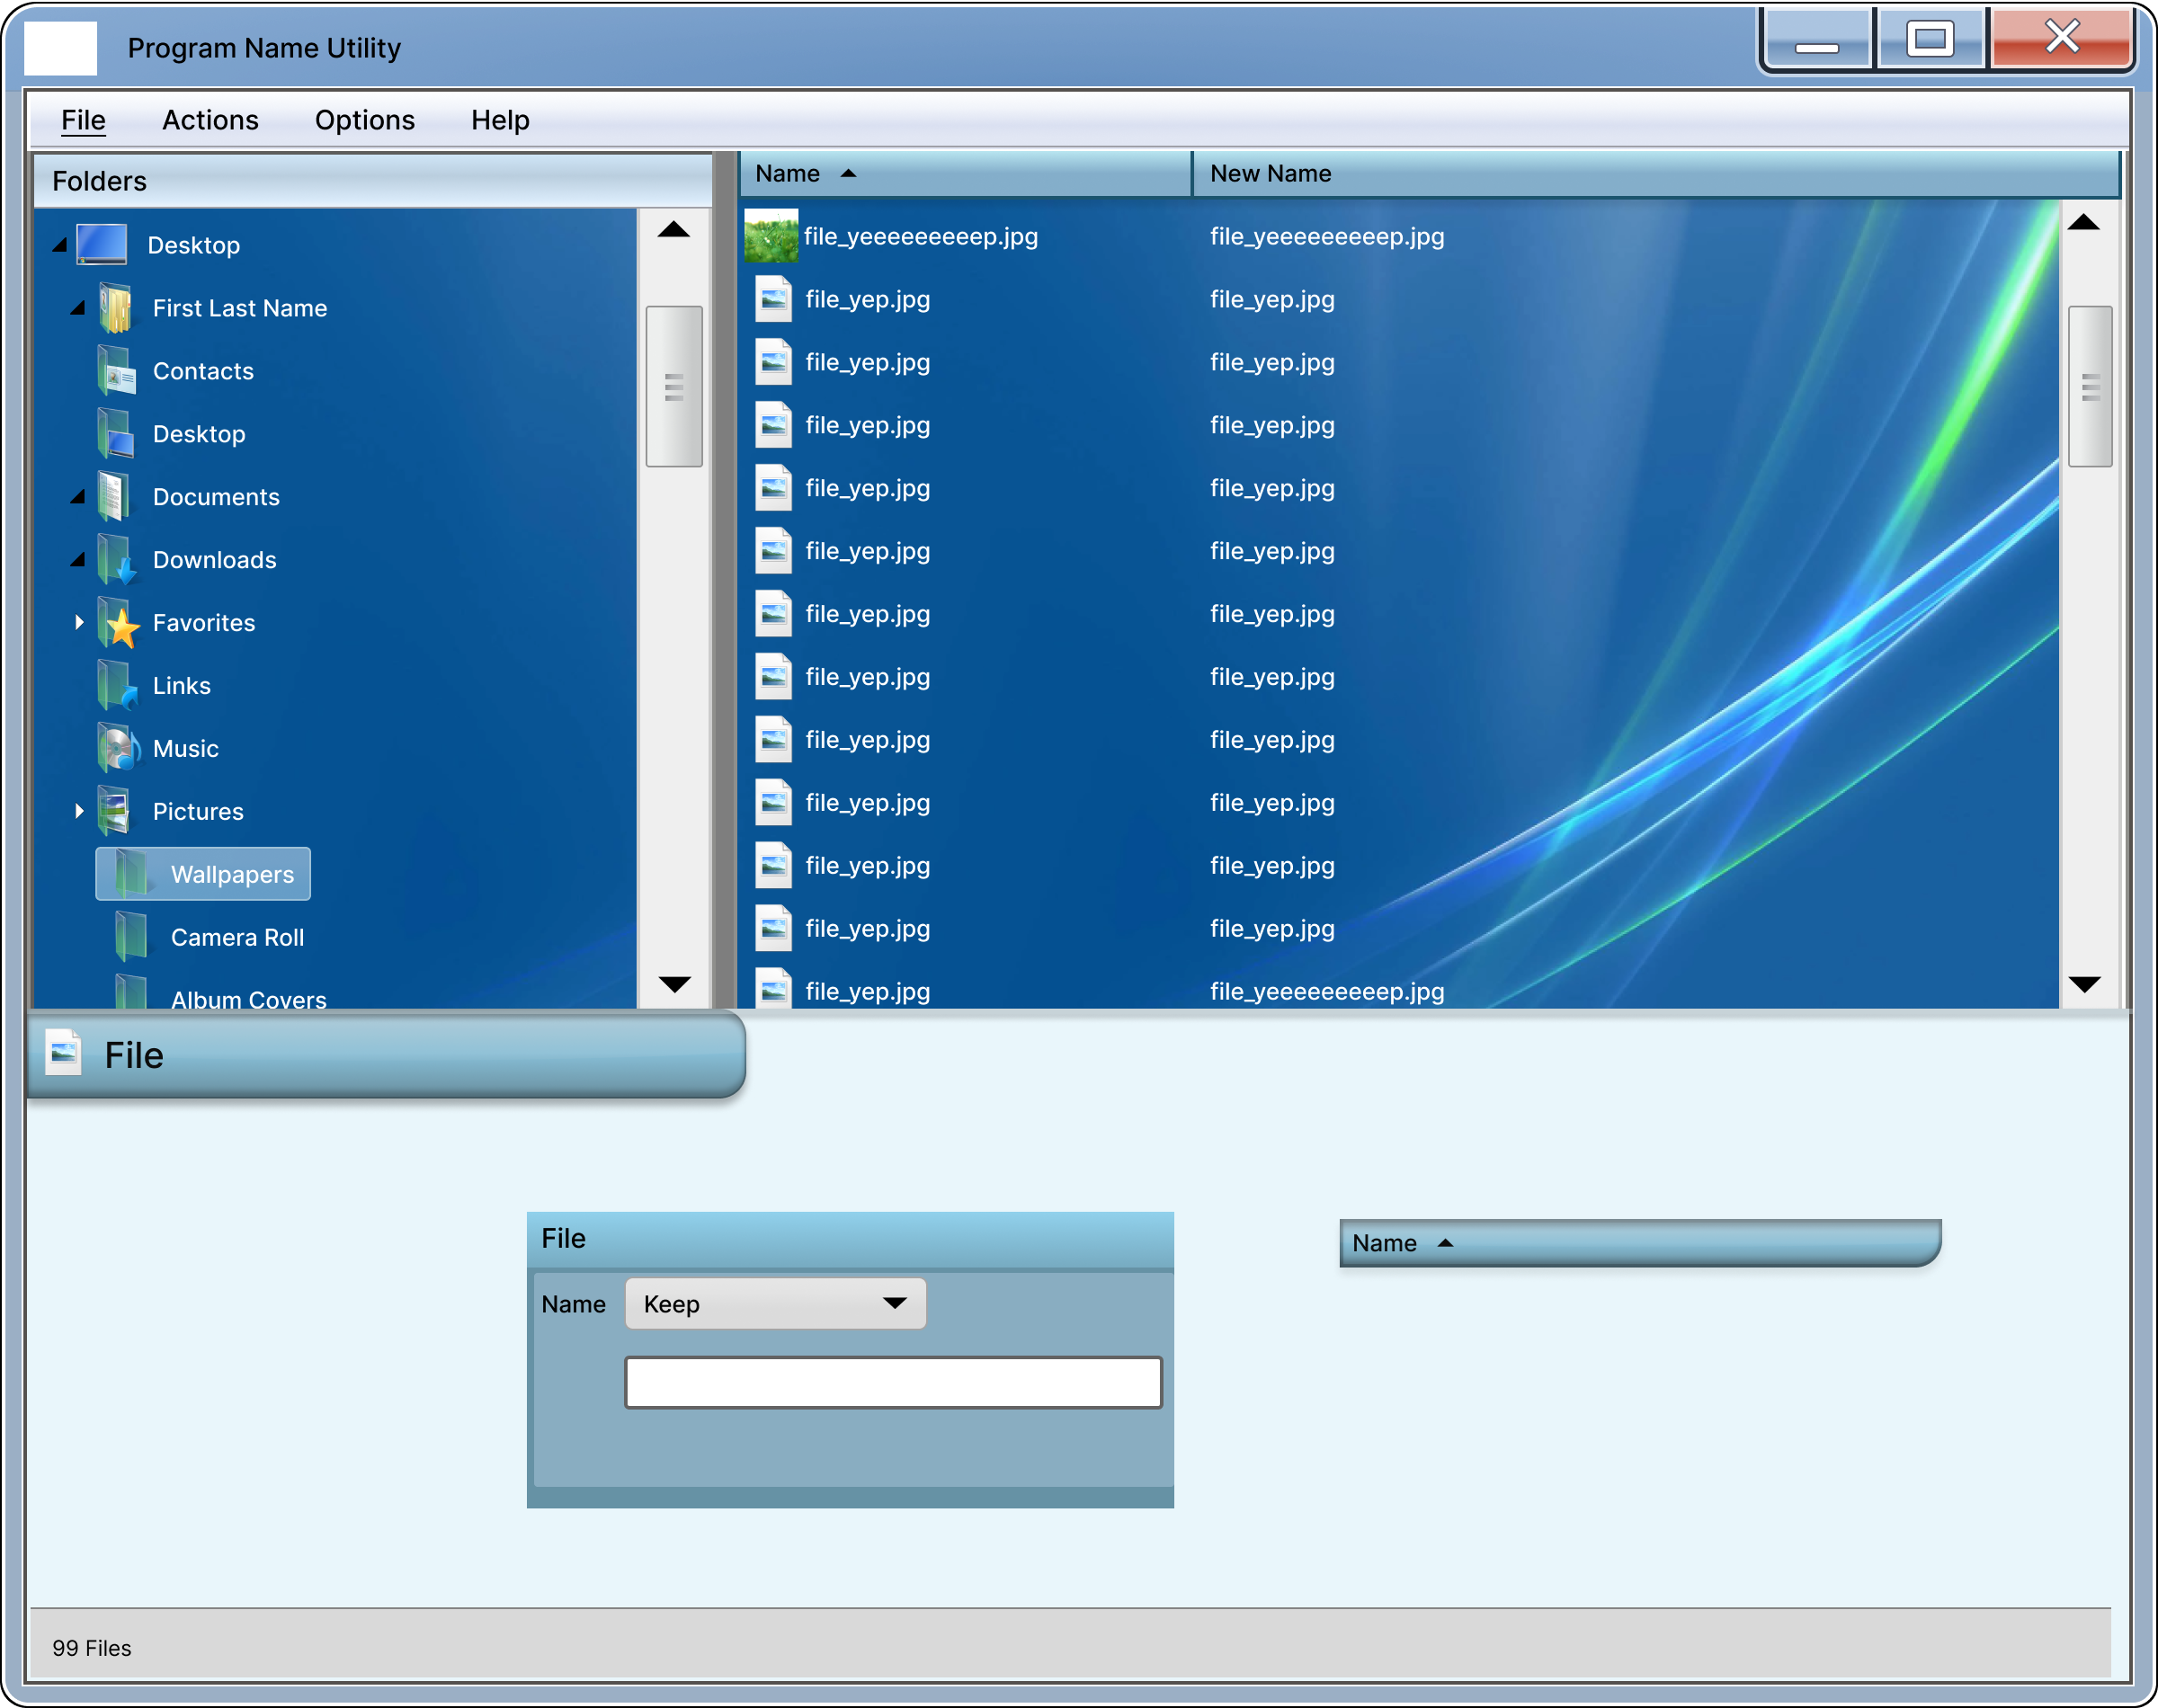The image size is (2158, 1708).
Task: Open the Options menu
Action: coord(364,120)
